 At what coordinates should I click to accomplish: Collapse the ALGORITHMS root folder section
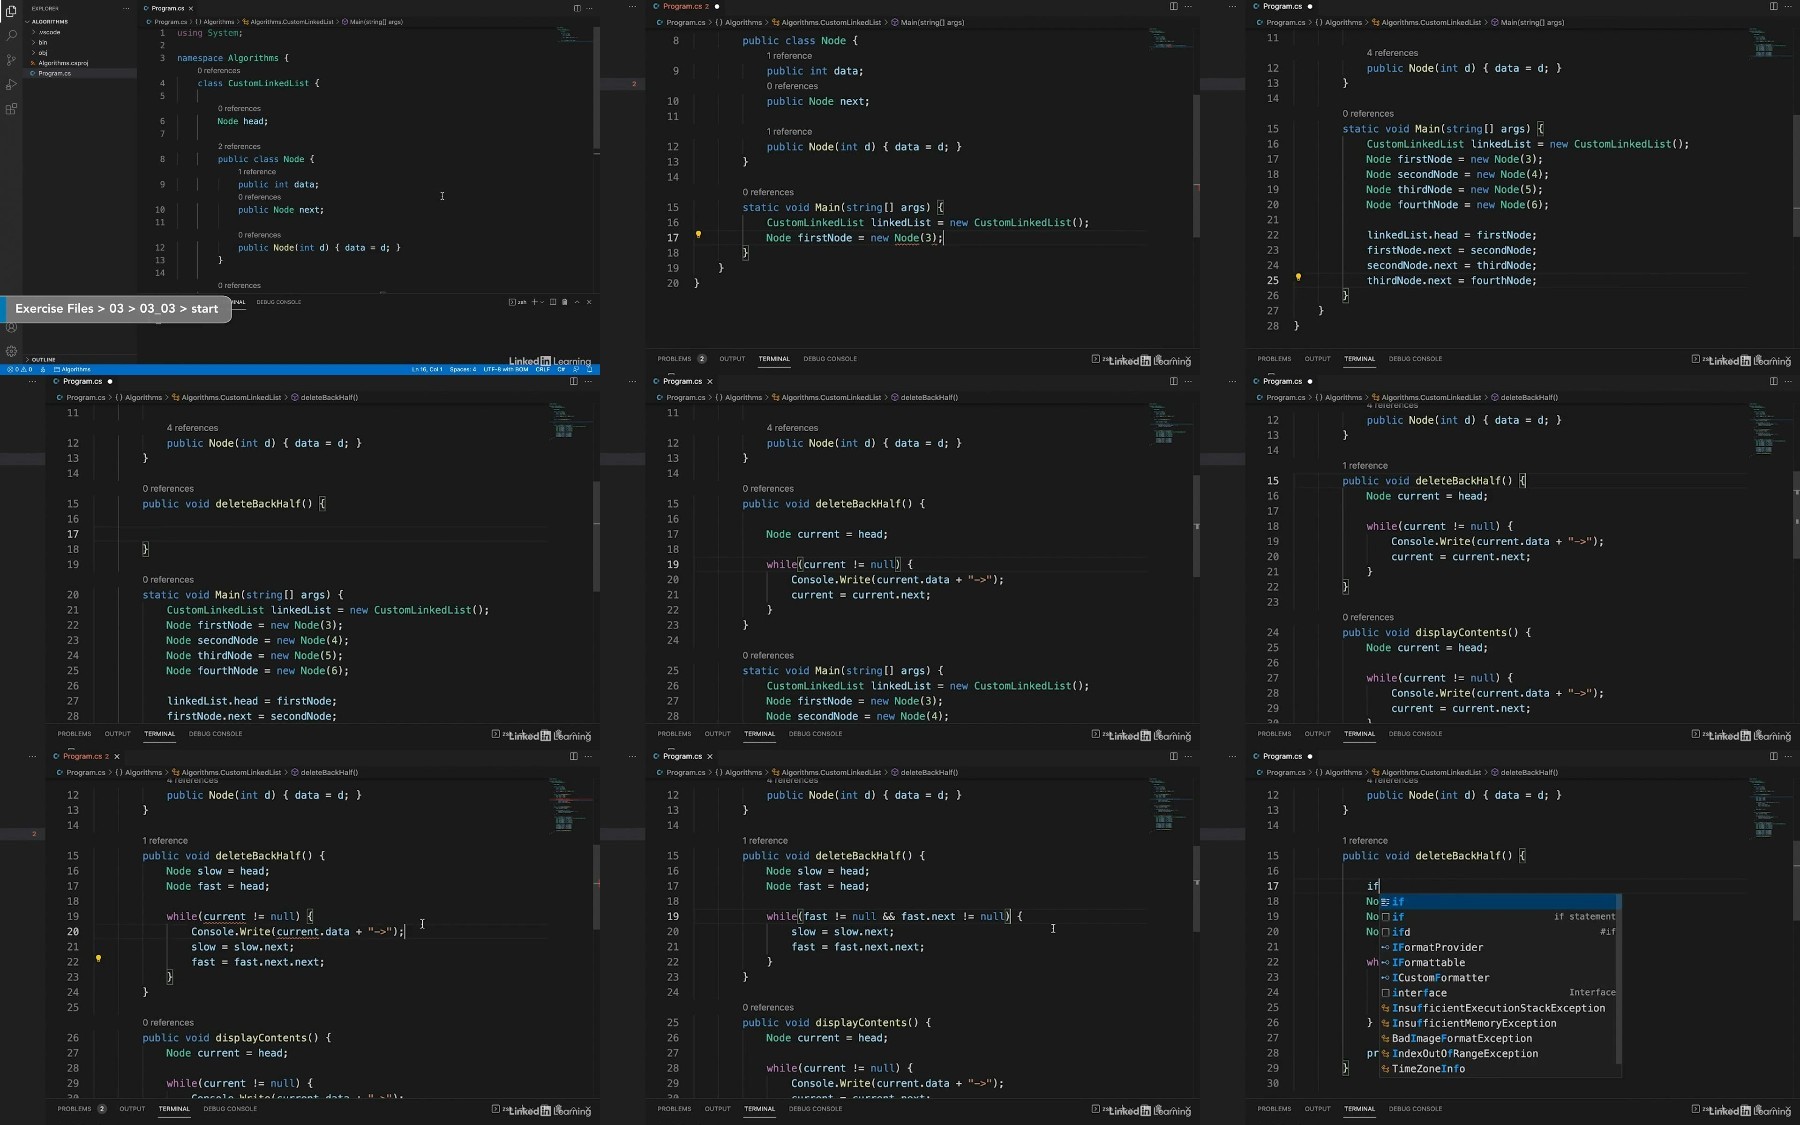[80, 21]
